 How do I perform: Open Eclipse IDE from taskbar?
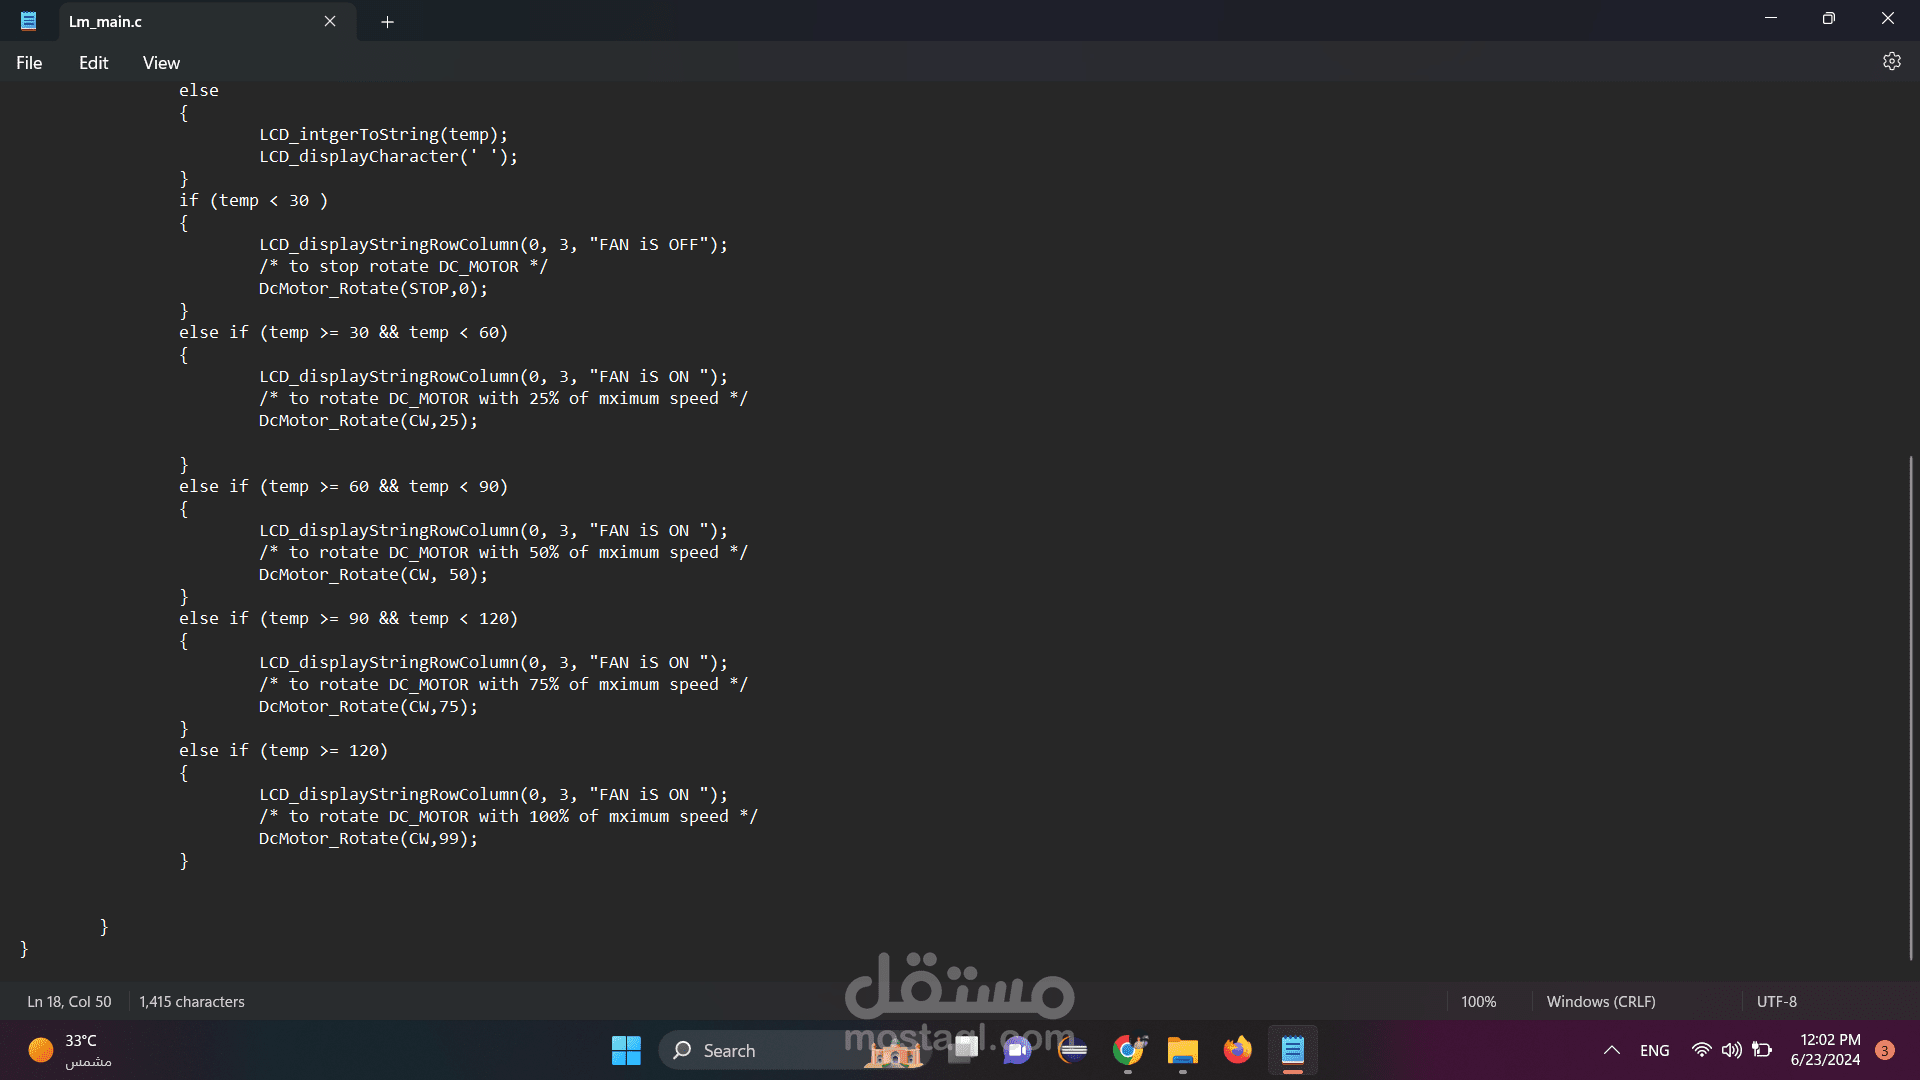tap(1072, 1050)
